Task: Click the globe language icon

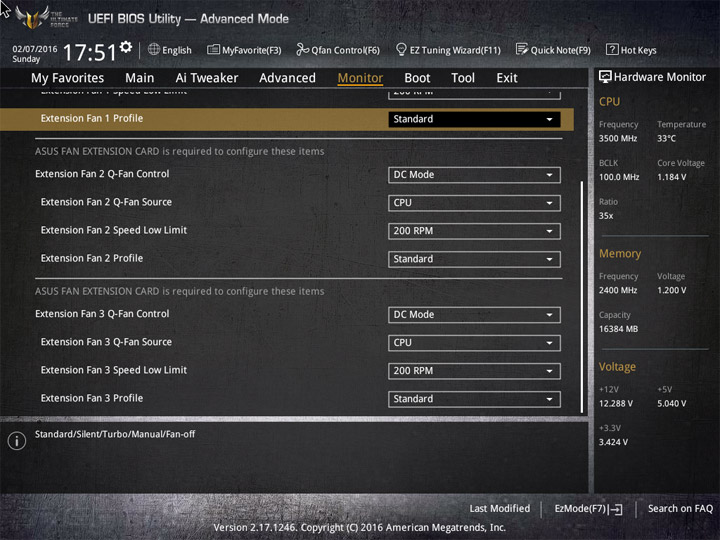Action: coord(154,49)
